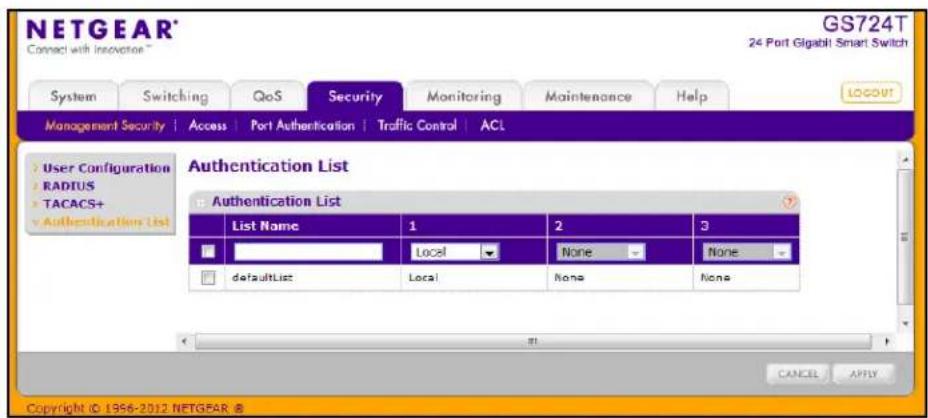The image size is (928, 418).
Task: Click the vertical scrollbar thumb
Action: tap(903, 237)
